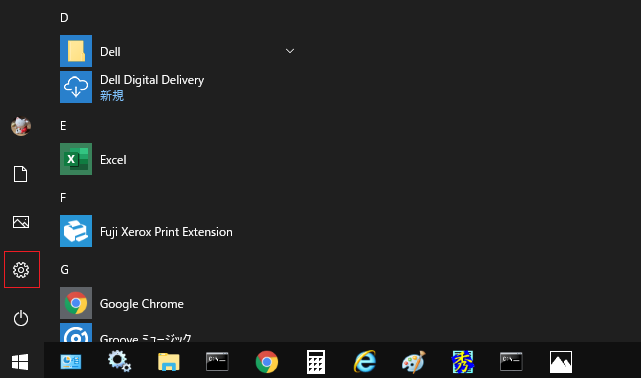This screenshot has width=641, height=378.
Task: Open Groove Music app icon
Action: 76,333
